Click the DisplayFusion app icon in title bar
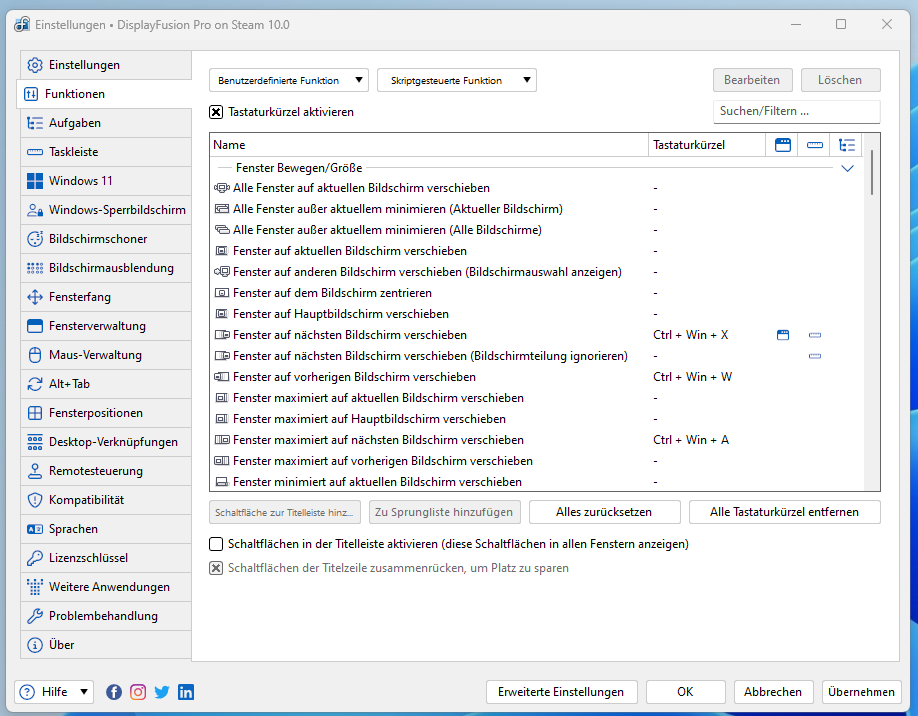918x716 pixels. click(x=22, y=25)
